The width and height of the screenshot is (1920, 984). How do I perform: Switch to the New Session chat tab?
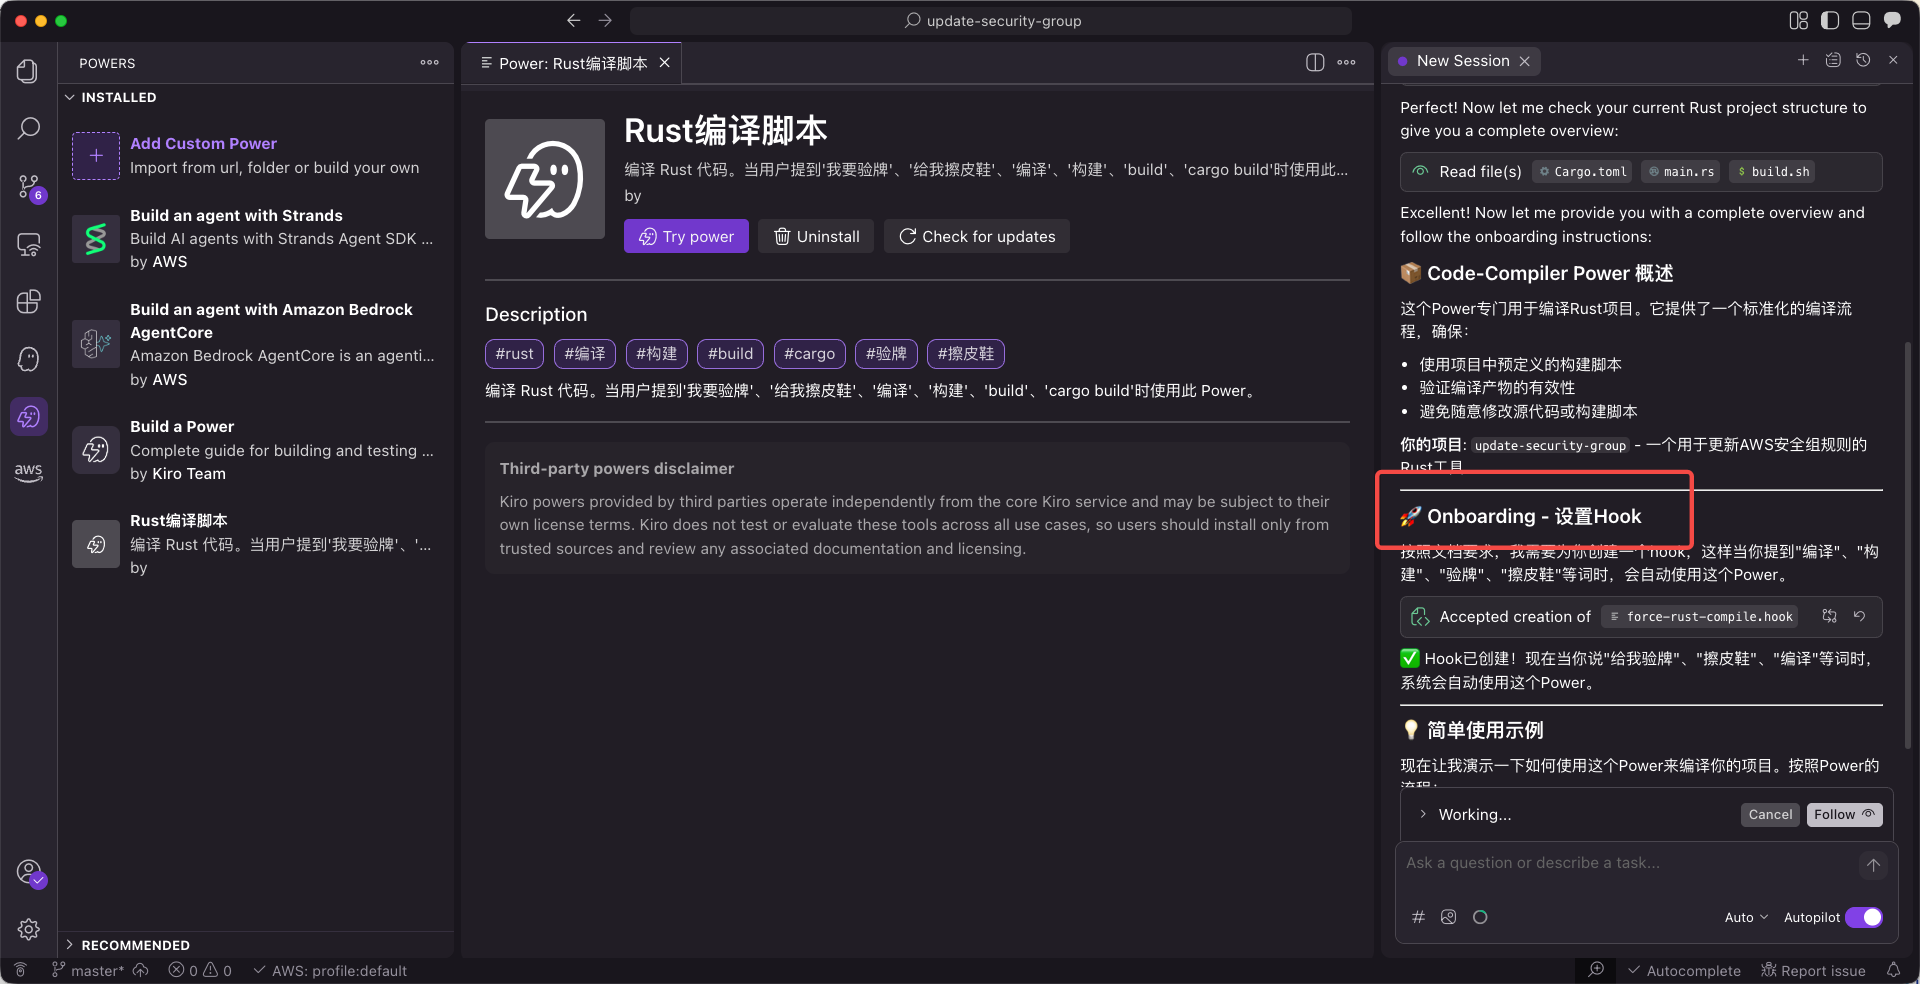click(1462, 61)
